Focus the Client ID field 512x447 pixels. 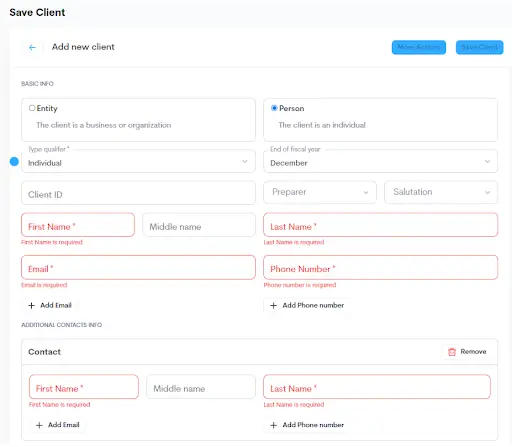pos(138,193)
